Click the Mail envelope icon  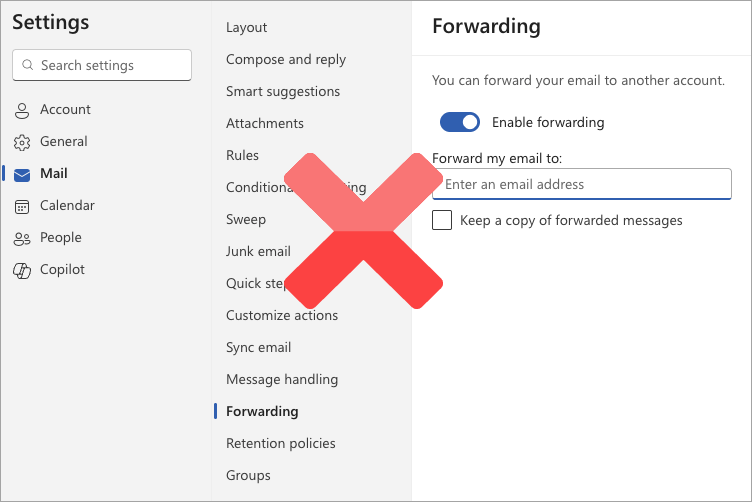tap(22, 174)
